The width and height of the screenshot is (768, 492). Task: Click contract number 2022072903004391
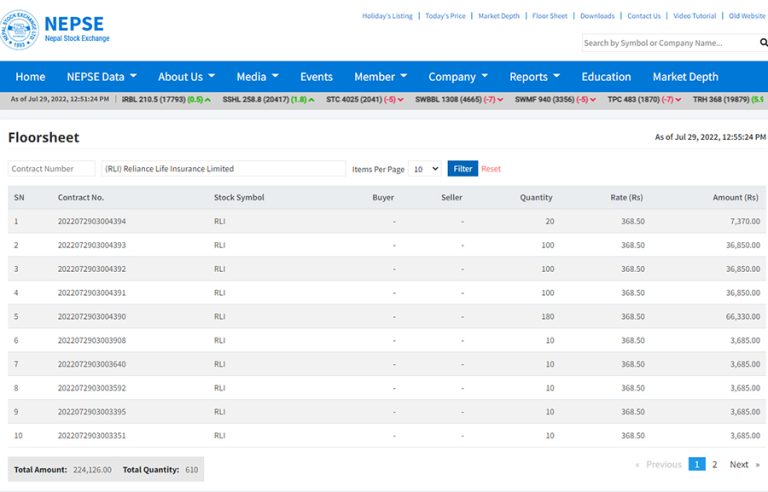[x=92, y=293]
